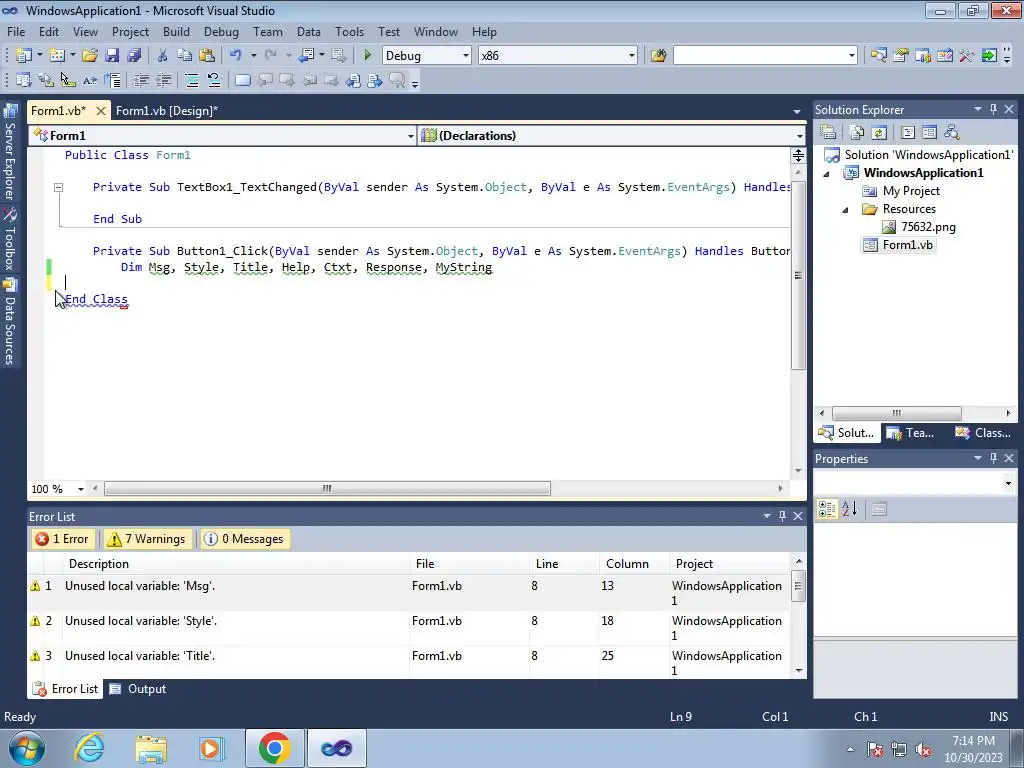Click the View Class Diagram icon
The image size is (1024, 768).
click(952, 133)
